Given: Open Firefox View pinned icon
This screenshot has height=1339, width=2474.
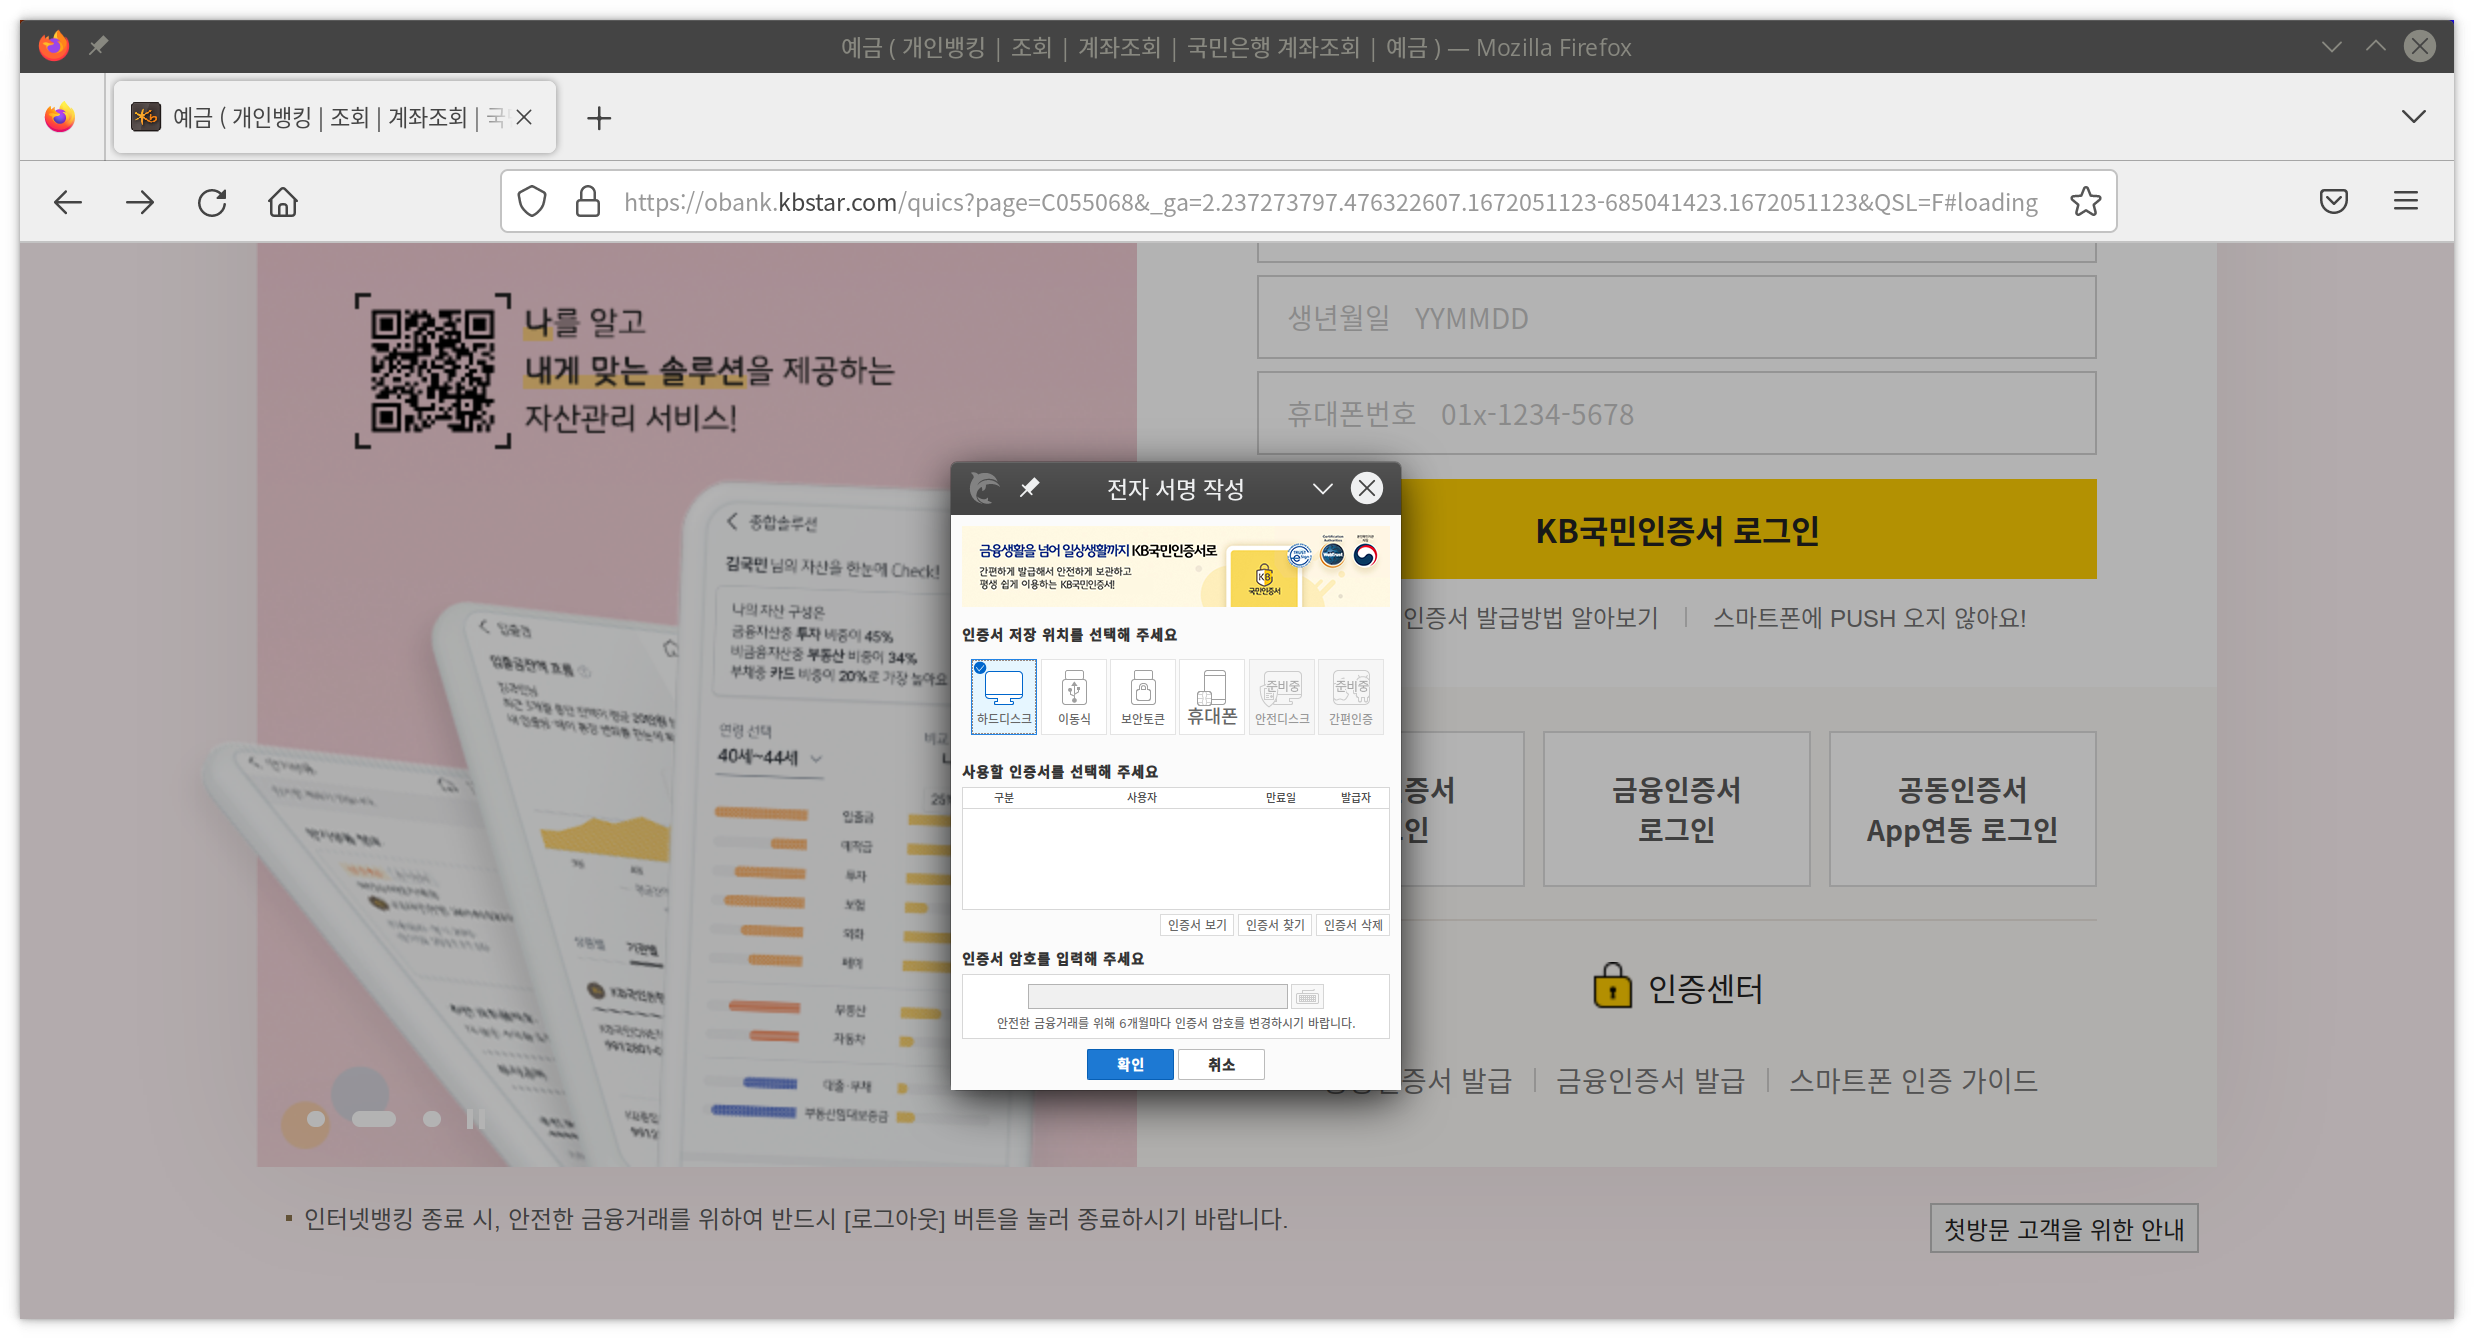Looking at the screenshot, I should pos(60,117).
